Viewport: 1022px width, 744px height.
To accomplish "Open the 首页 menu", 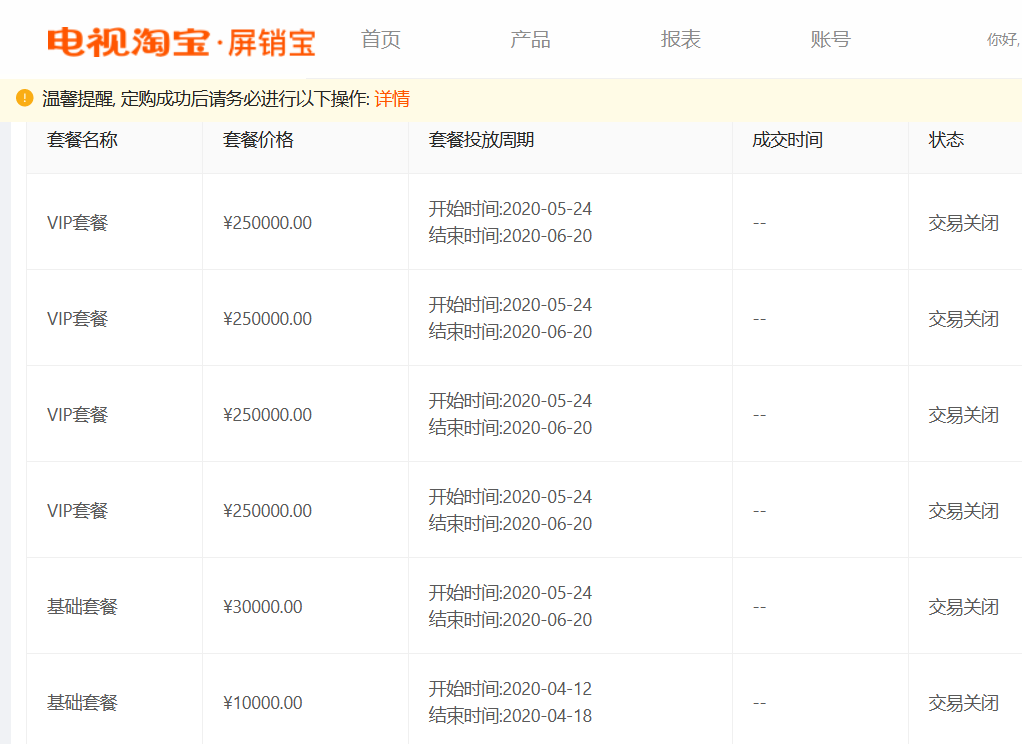I will [x=381, y=39].
